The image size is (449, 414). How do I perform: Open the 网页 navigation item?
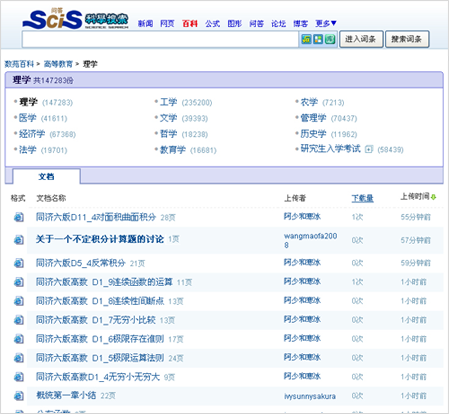click(167, 24)
